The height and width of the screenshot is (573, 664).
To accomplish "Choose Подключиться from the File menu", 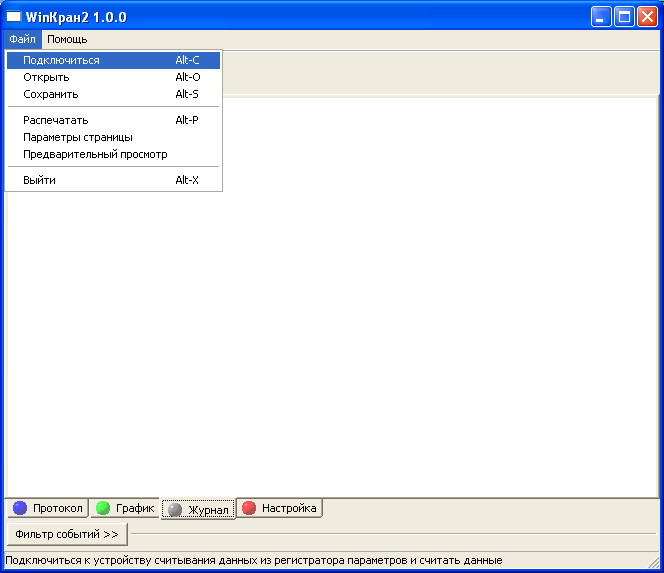I will point(113,60).
